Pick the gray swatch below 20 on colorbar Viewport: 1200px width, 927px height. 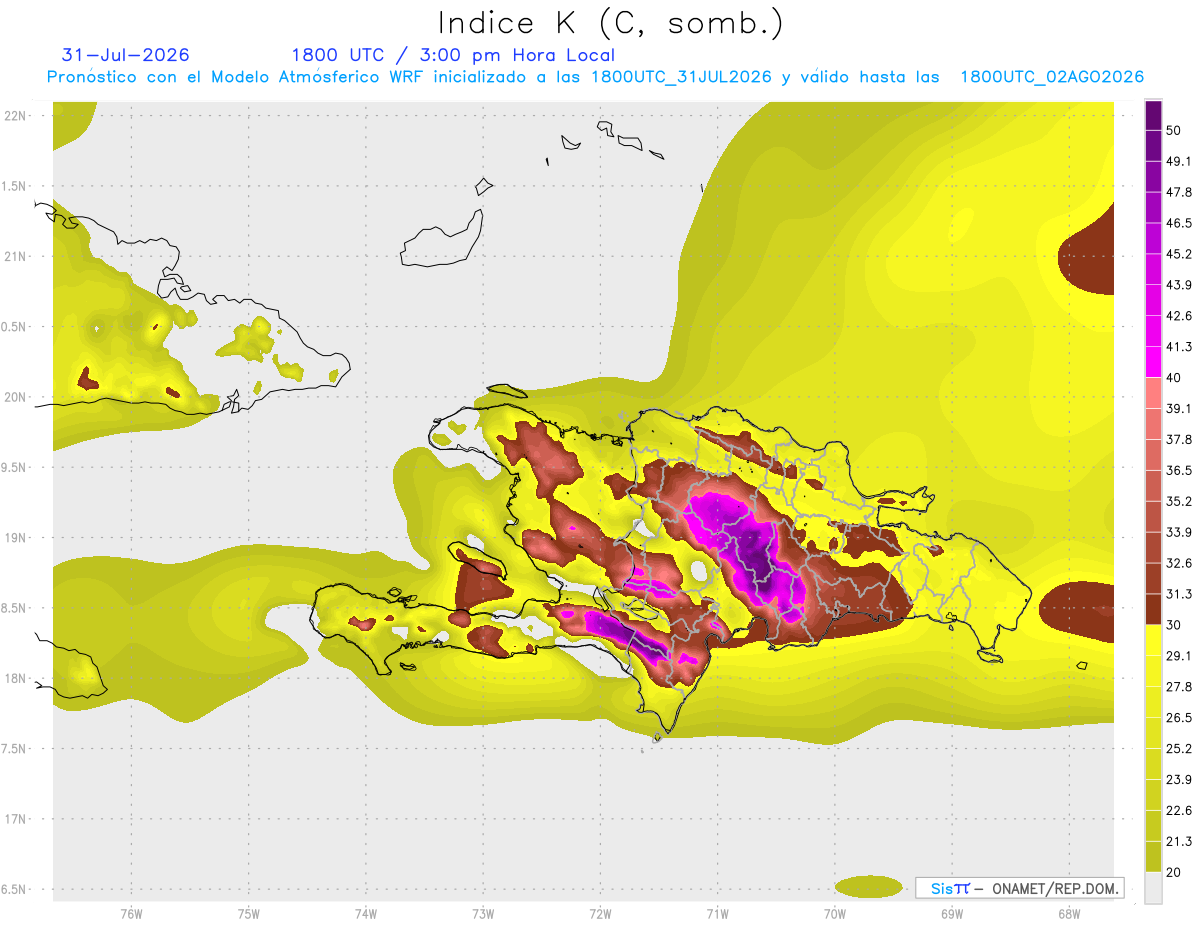click(1154, 887)
